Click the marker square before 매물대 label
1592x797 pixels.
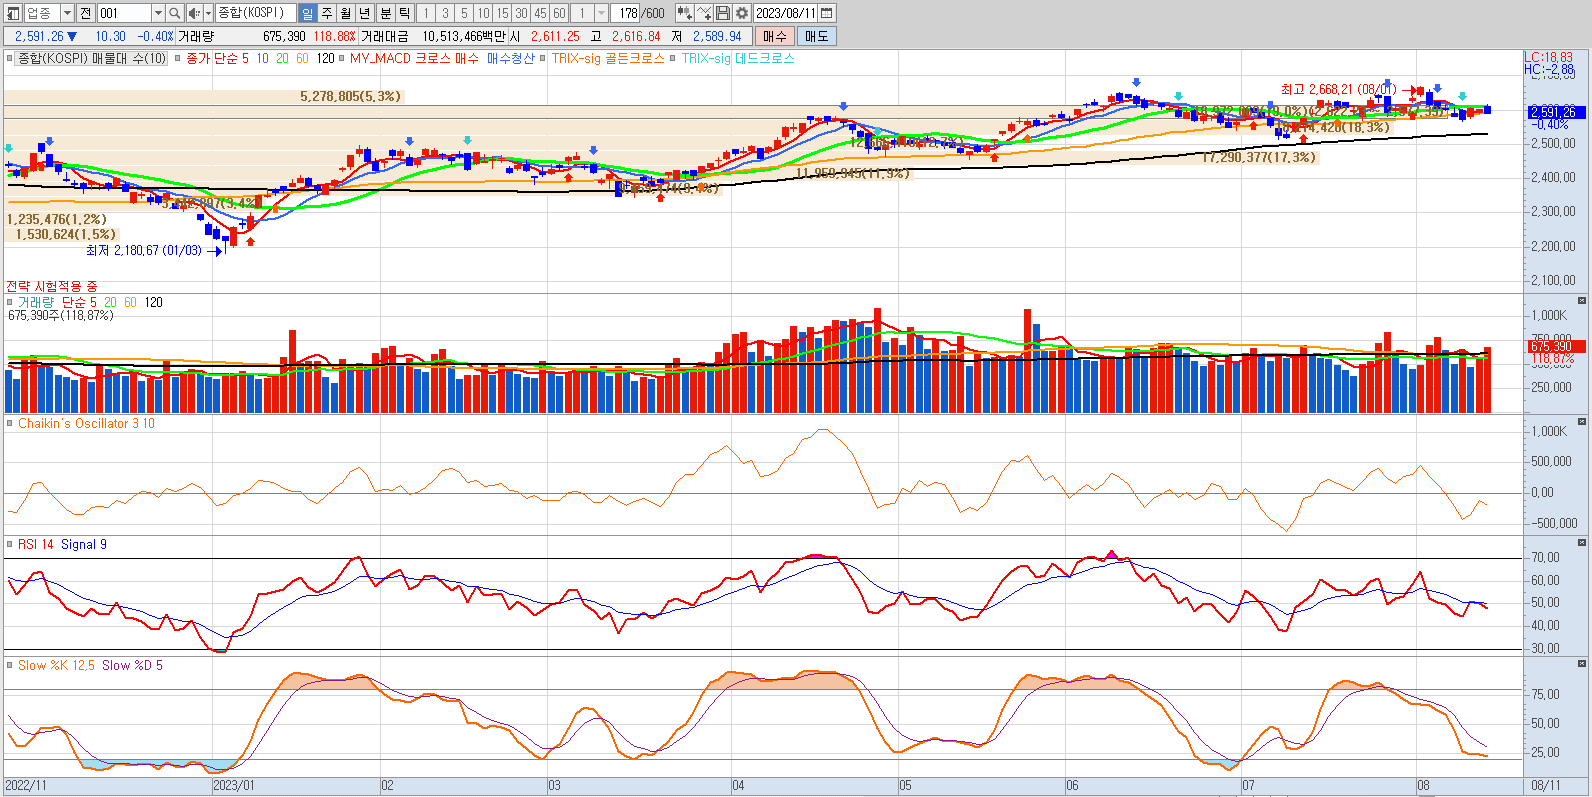10,59
